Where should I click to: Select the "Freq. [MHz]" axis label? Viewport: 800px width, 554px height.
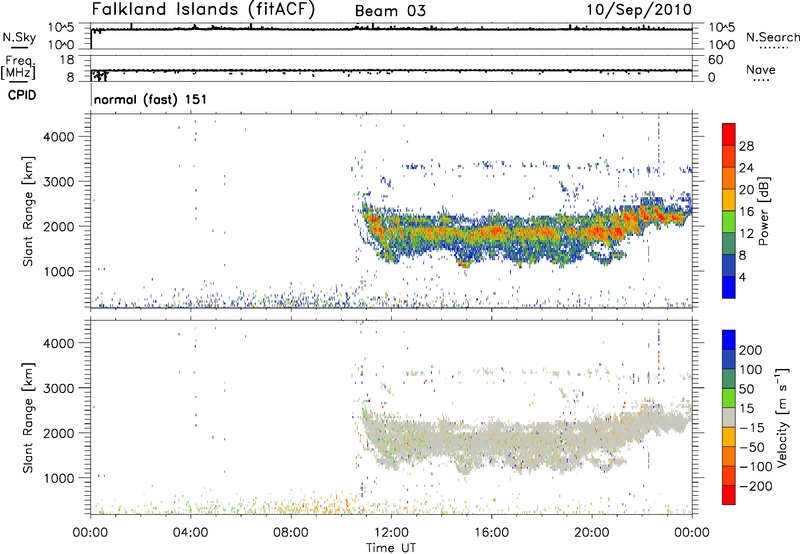pos(18,67)
